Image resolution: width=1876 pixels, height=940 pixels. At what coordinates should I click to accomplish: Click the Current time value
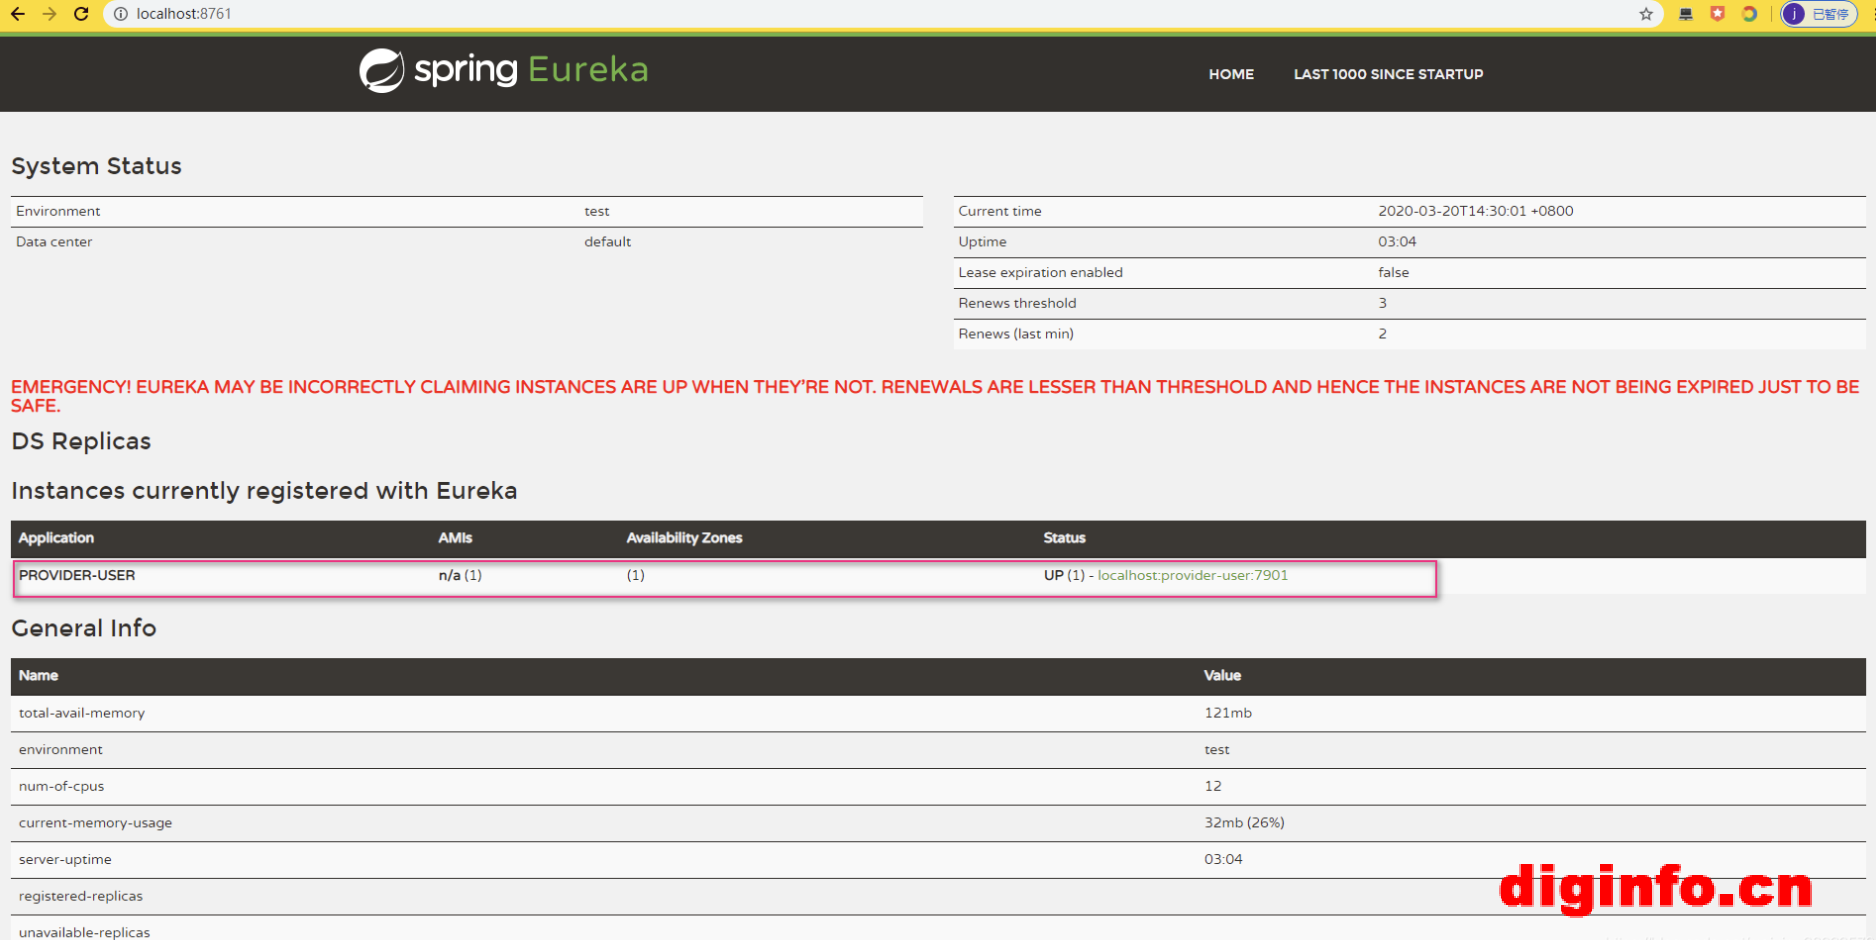coord(1475,211)
